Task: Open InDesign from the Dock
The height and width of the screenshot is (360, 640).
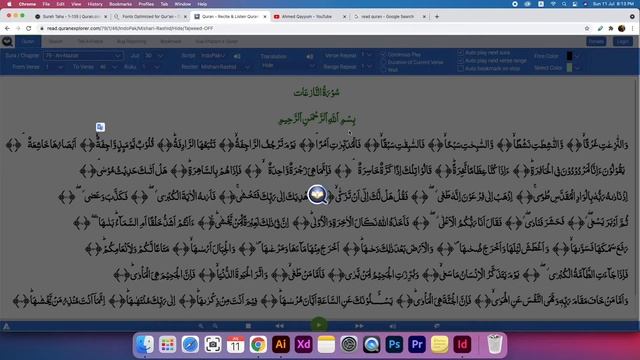Action: click(462, 344)
